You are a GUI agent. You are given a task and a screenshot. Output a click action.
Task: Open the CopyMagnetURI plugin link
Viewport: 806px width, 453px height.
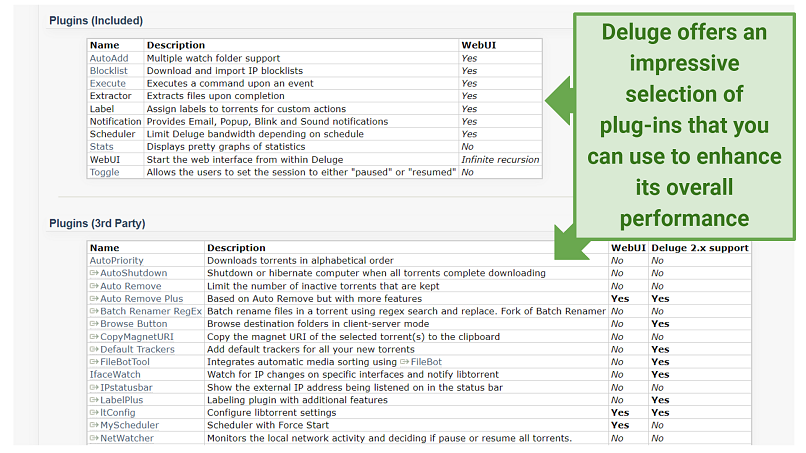pos(137,337)
